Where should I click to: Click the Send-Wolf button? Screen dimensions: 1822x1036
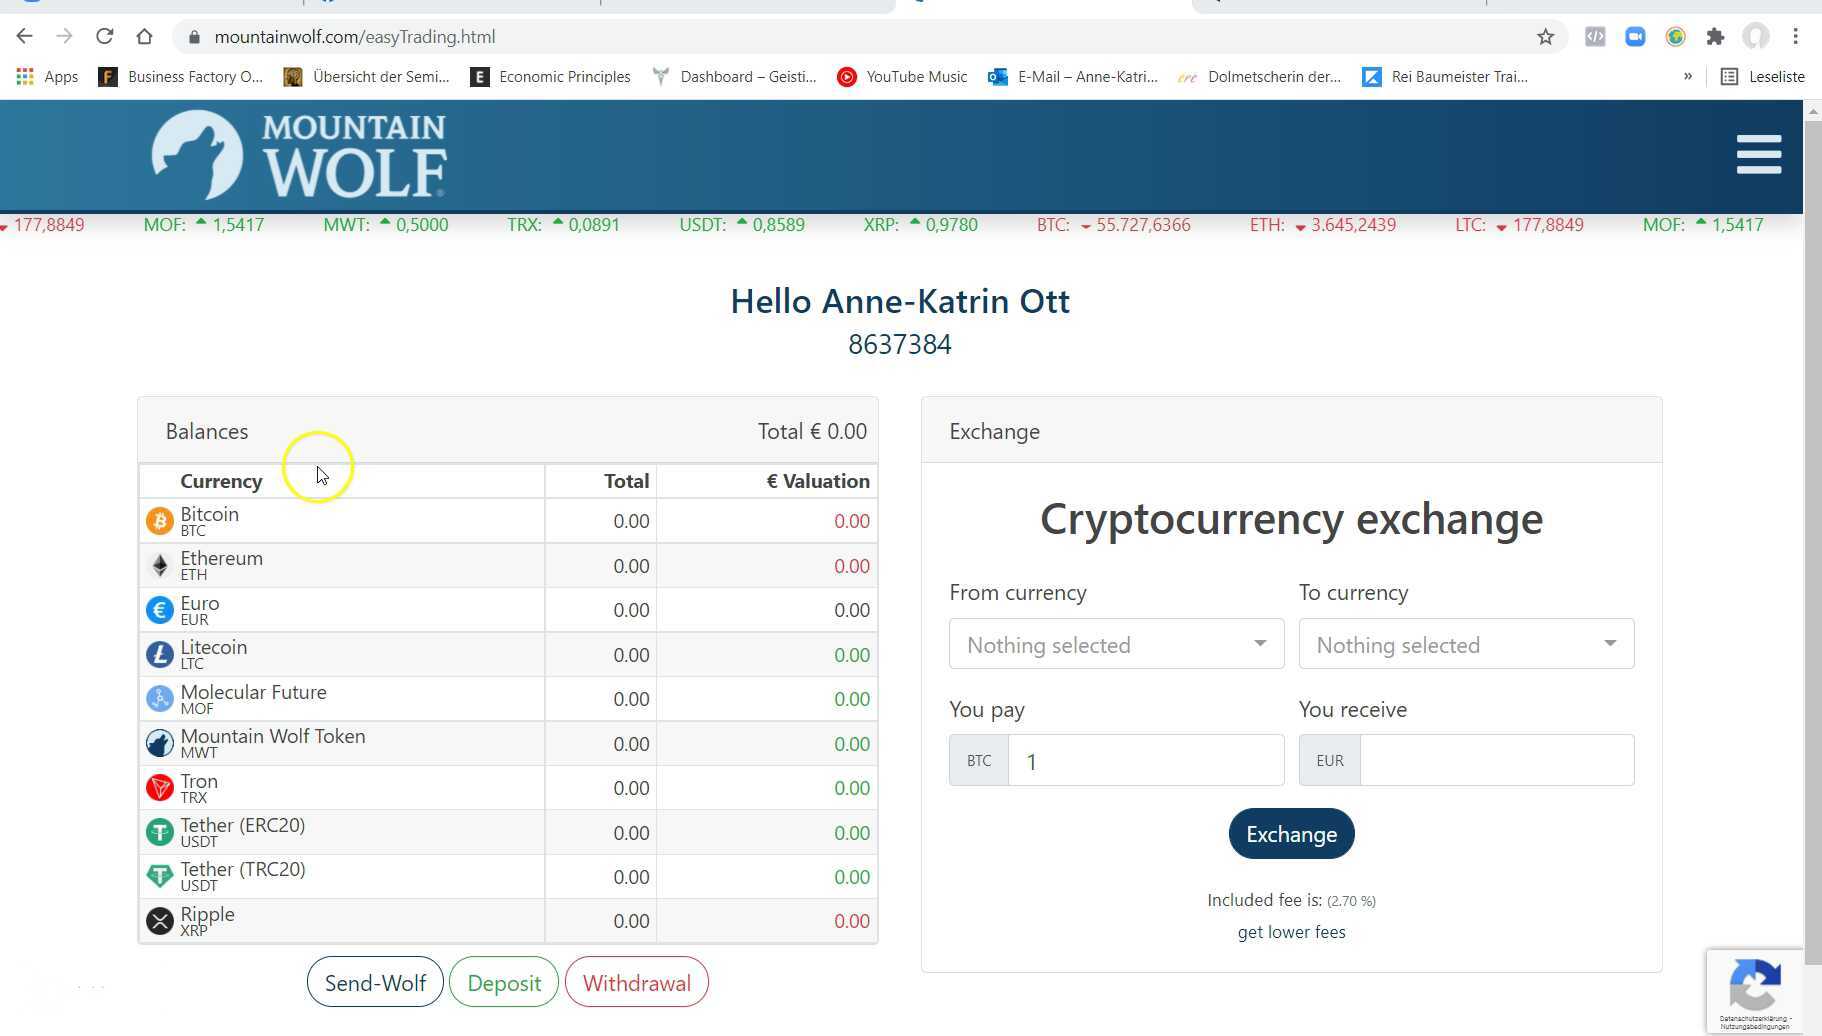[375, 983]
